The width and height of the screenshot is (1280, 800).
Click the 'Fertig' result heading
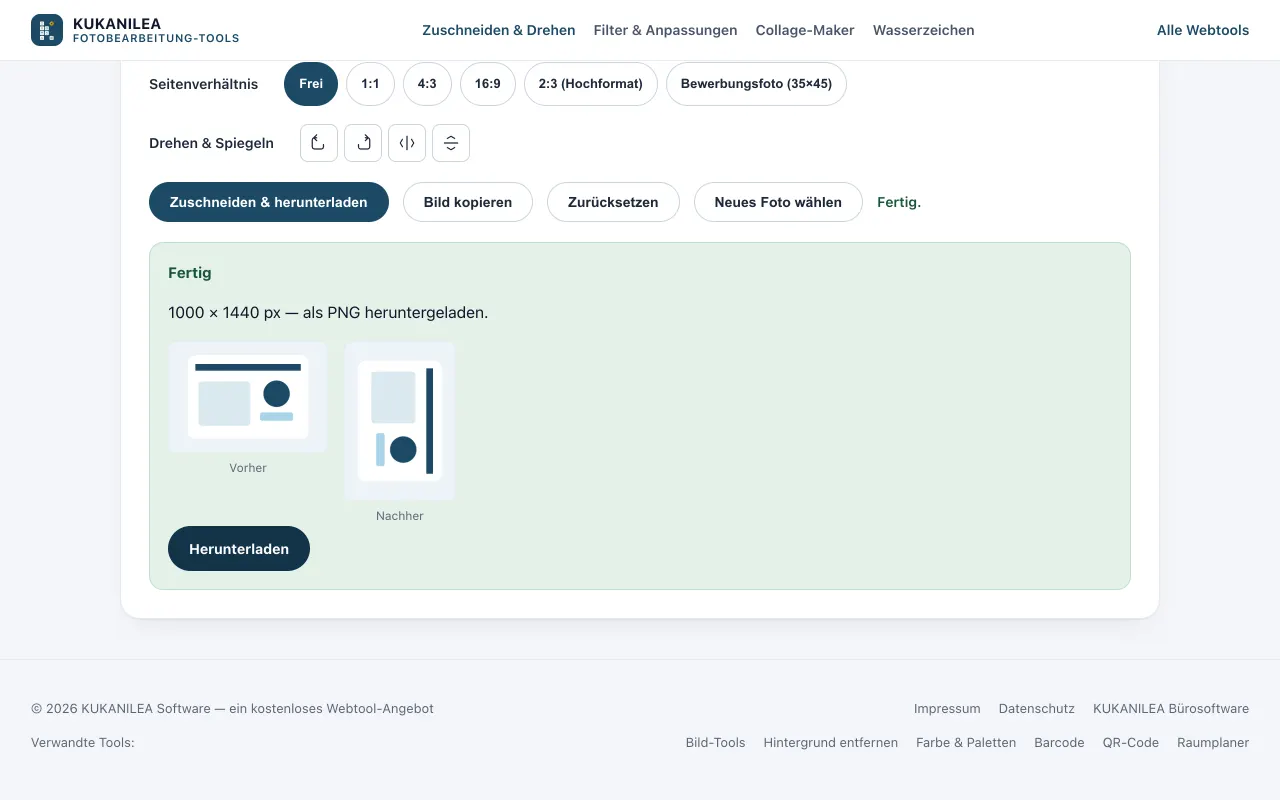tap(190, 273)
